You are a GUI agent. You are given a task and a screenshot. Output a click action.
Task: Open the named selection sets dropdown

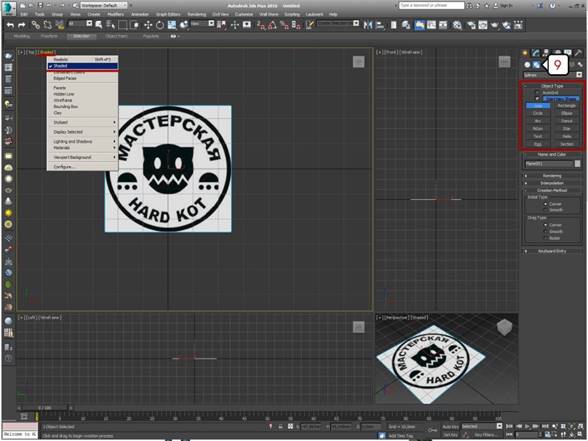tap(339, 23)
